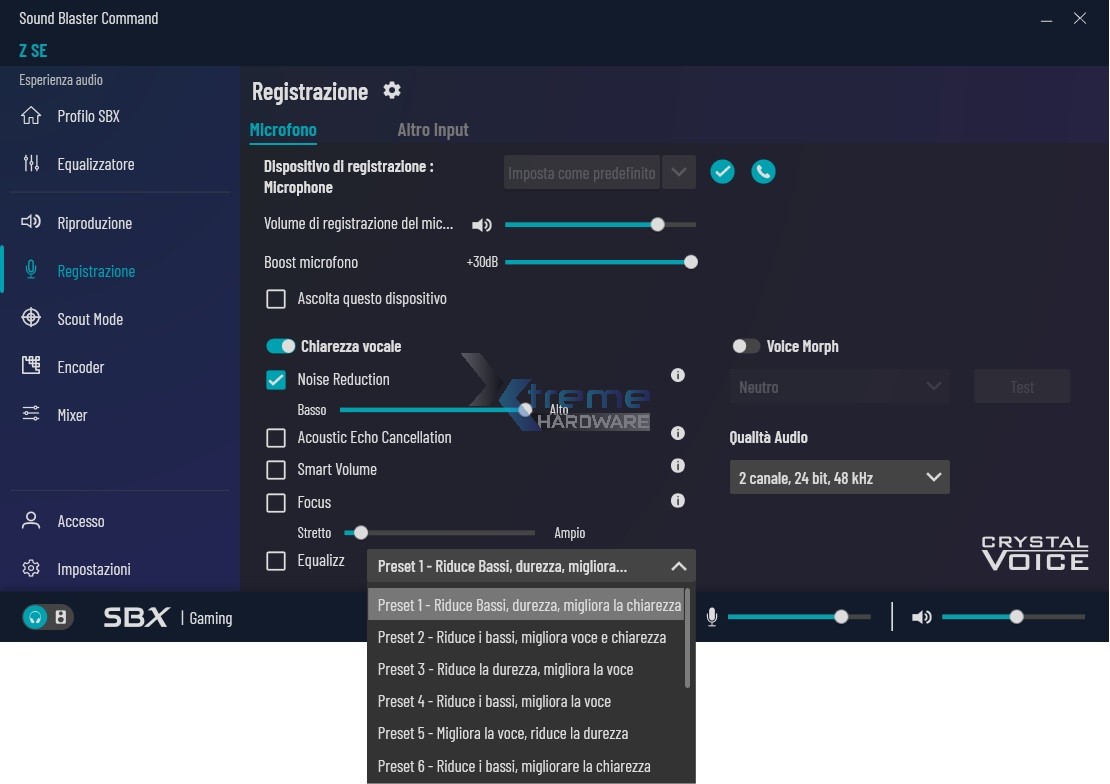This screenshot has width=1110, height=784.
Task: Mute the microphone recording volume speaker icon
Action: tap(482, 225)
